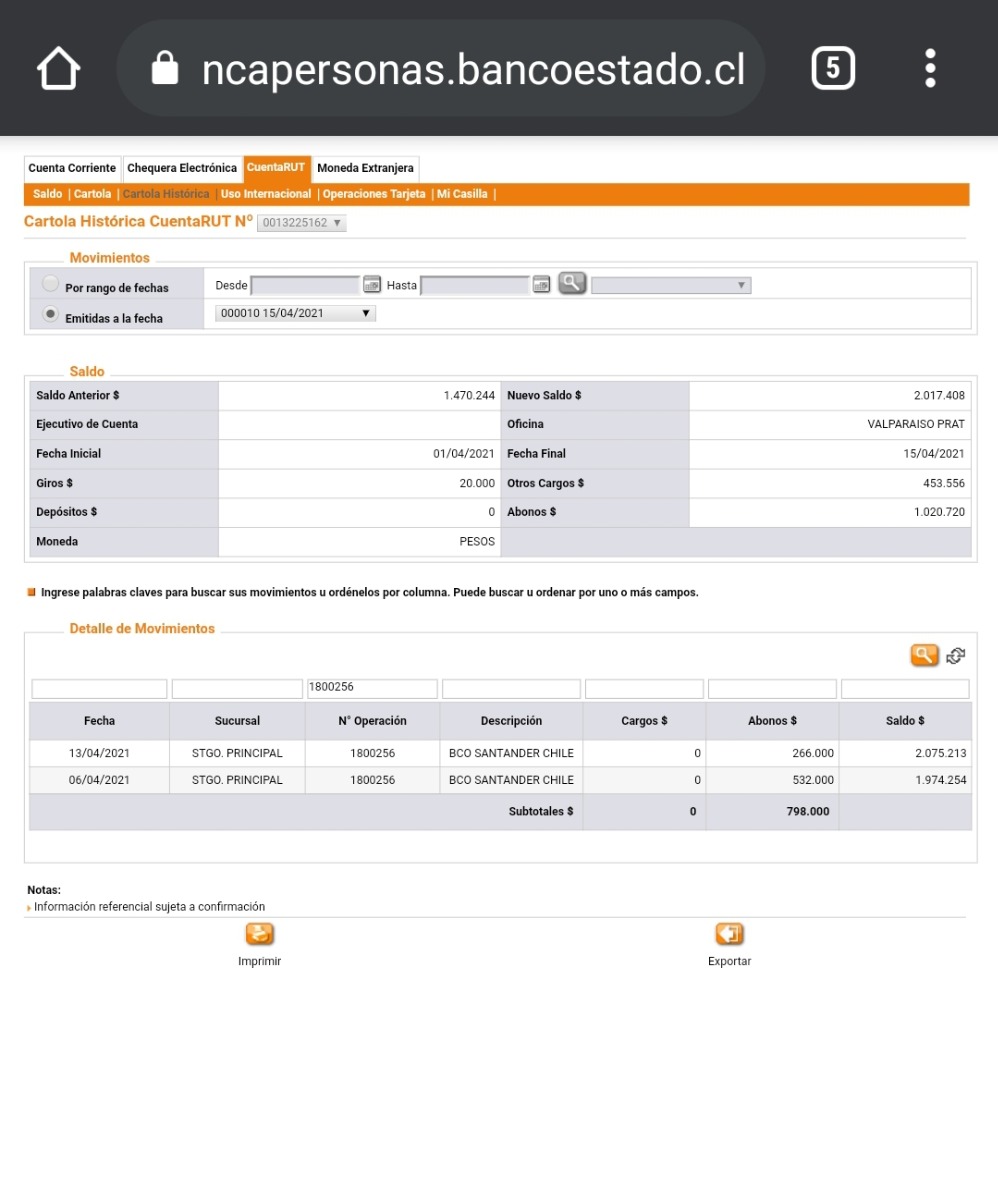Click the 06/04/2021 date cell

[100, 780]
